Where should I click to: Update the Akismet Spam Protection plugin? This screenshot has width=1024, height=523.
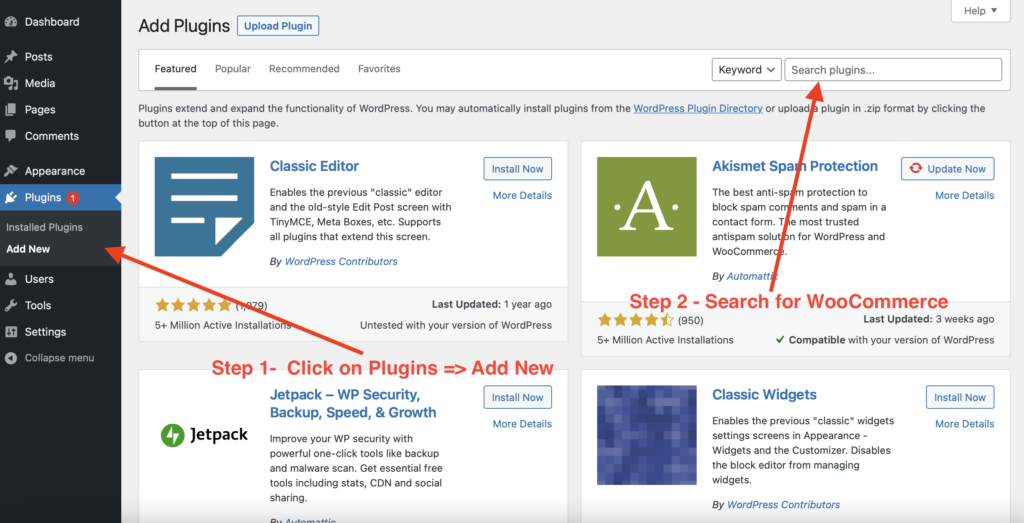point(948,169)
